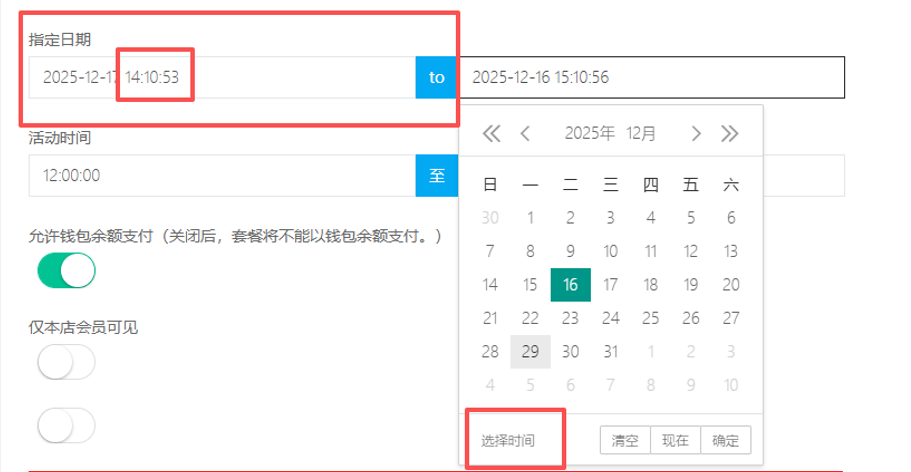911x472 pixels.
Task: Select the highlighted date 16
Action: (571, 285)
